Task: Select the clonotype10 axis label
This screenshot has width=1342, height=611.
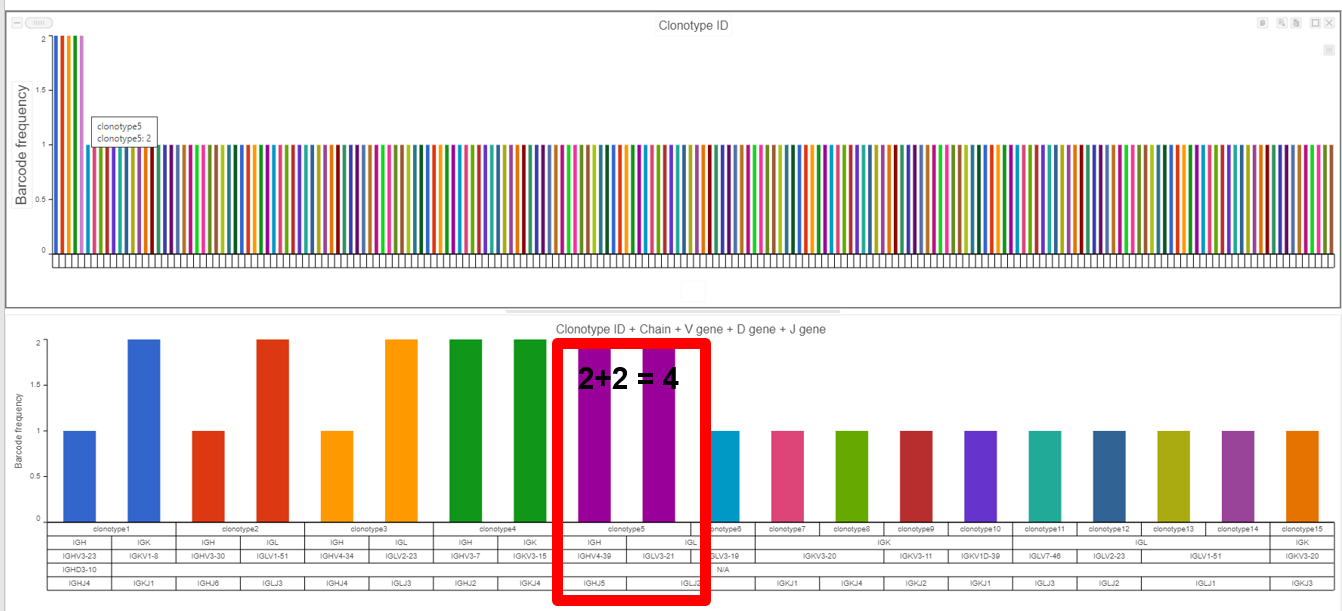Action: 980,528
